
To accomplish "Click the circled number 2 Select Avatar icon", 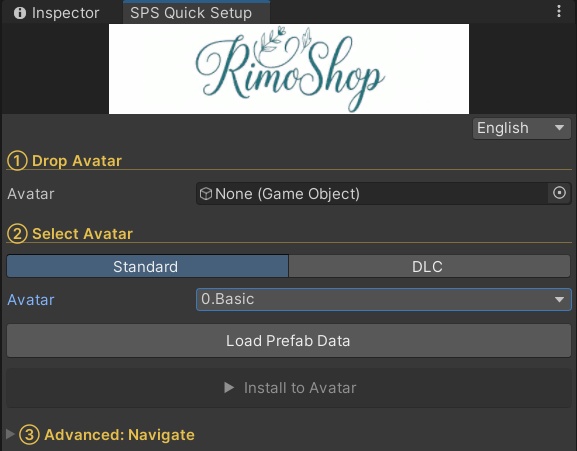I will coord(17,234).
